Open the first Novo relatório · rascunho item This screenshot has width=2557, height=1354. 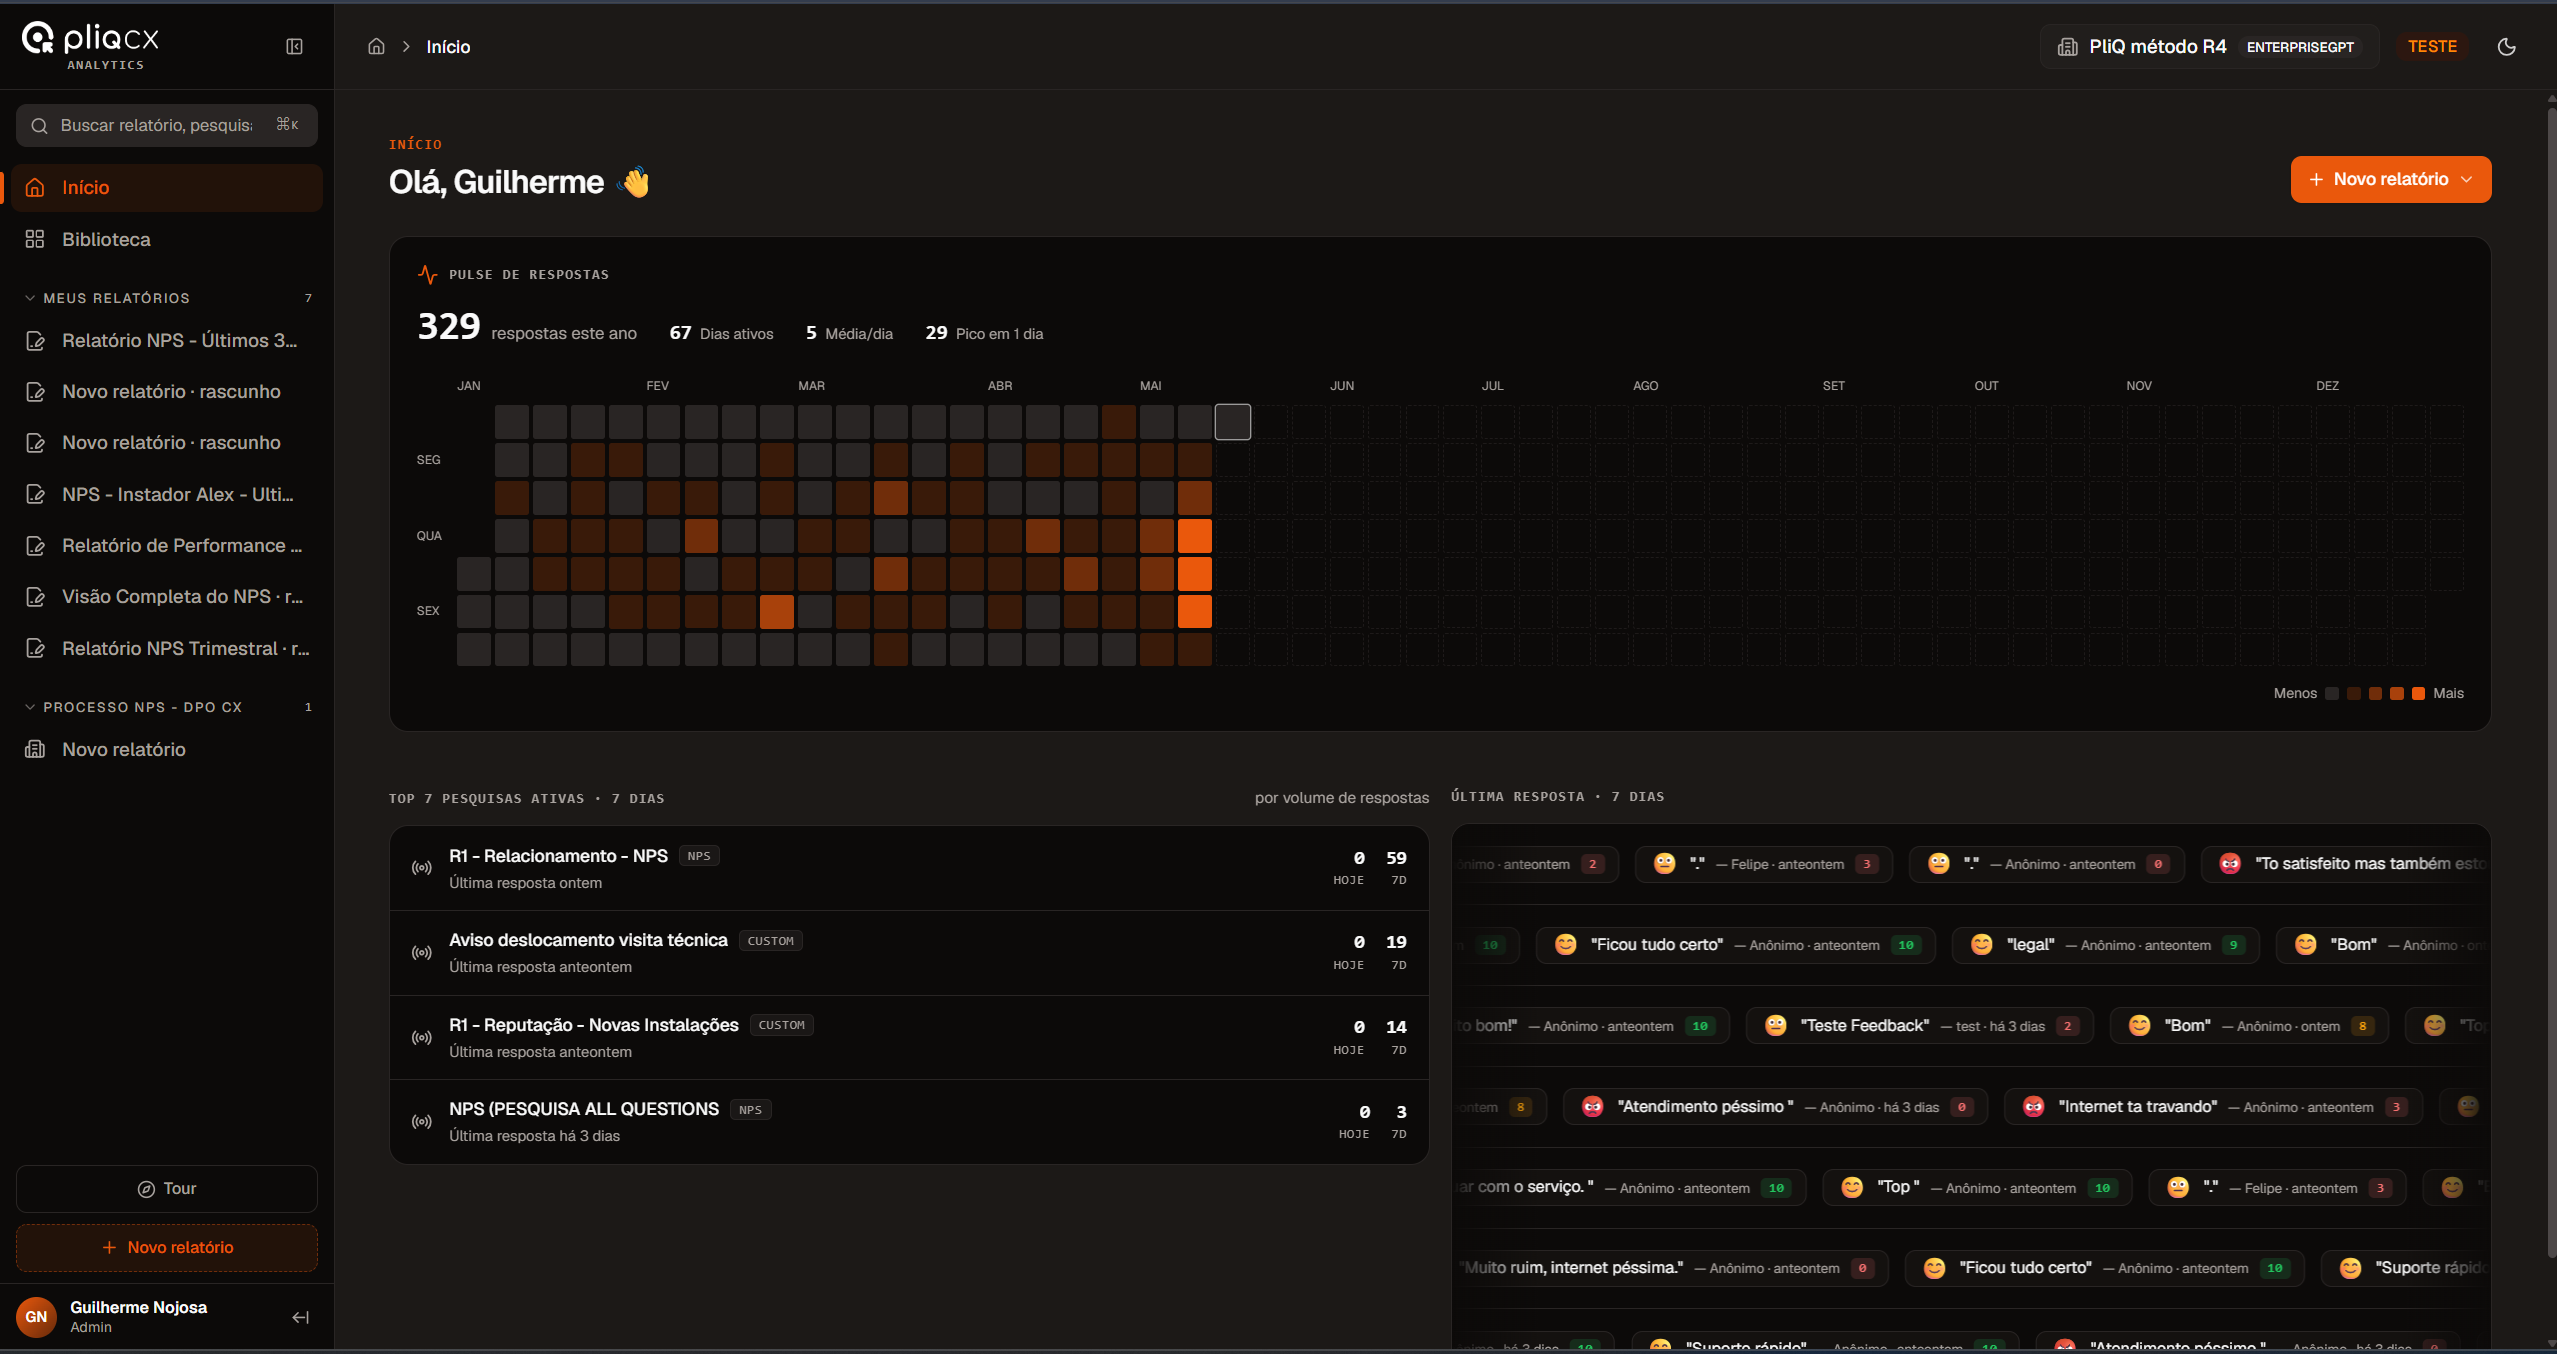tap(167, 391)
